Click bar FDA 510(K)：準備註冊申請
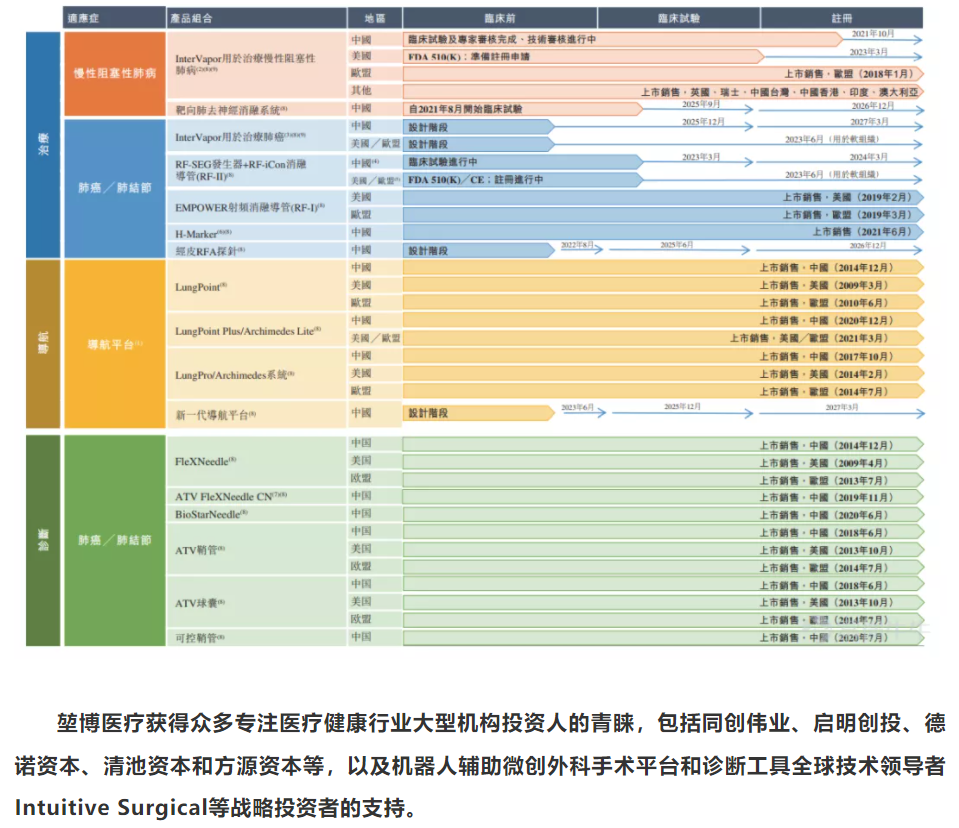This screenshot has height=828, width=959. 583,56
